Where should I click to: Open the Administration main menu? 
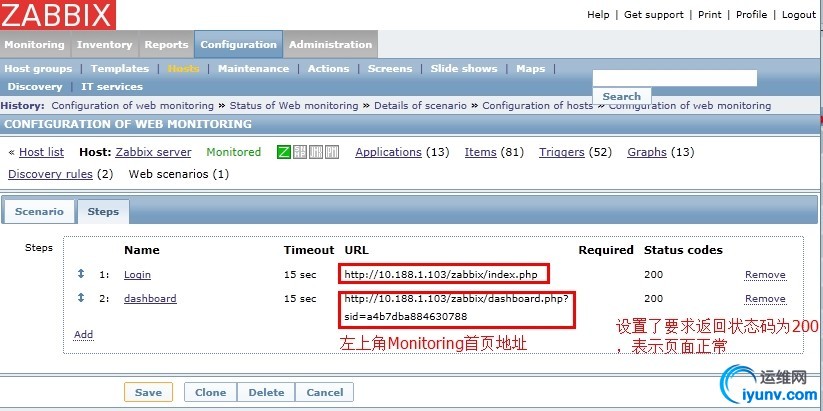click(x=330, y=45)
